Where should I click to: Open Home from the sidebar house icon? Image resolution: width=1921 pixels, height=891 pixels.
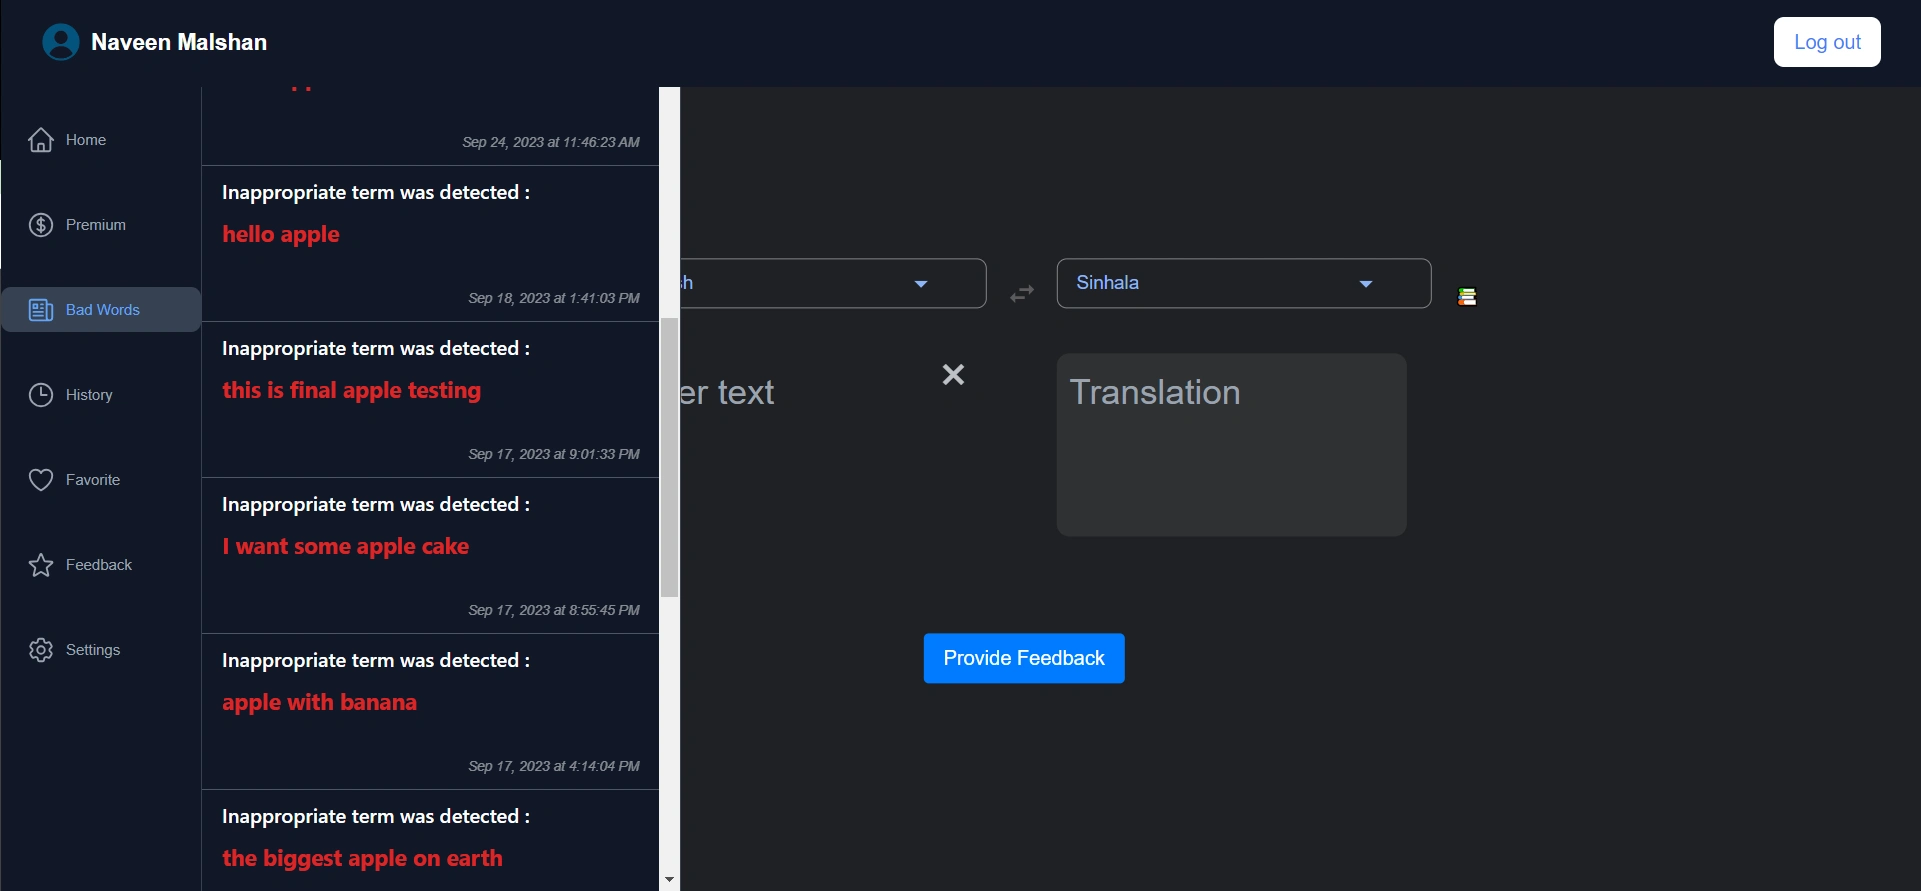pyautogui.click(x=41, y=140)
